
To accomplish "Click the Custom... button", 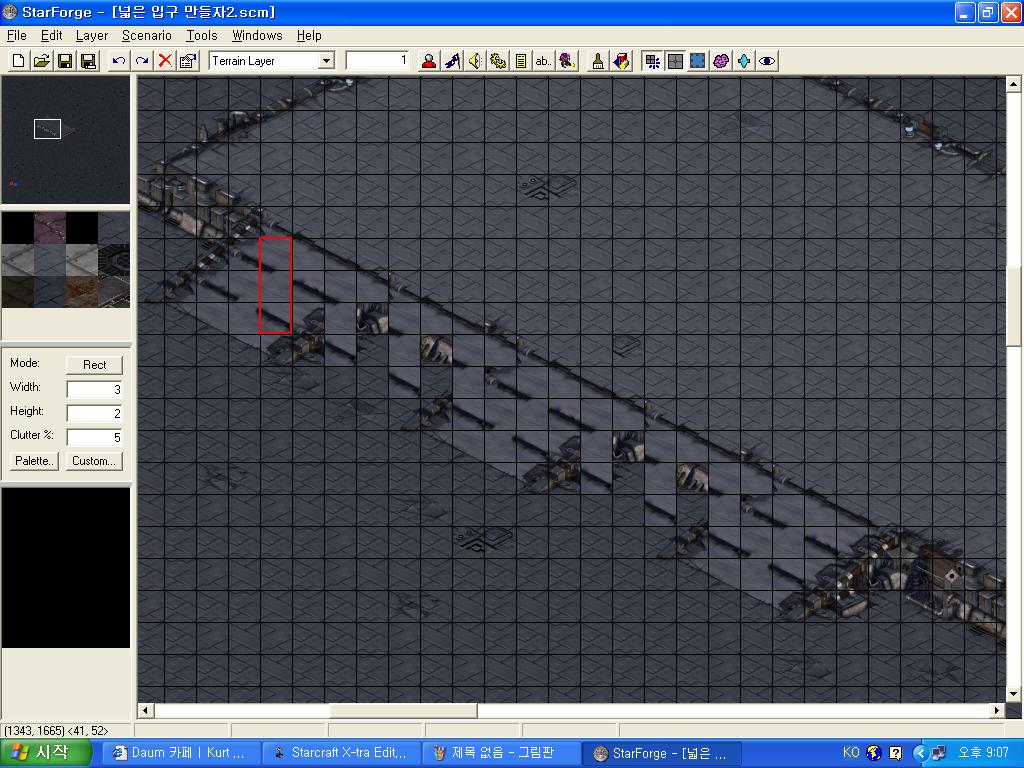I will click(x=94, y=461).
